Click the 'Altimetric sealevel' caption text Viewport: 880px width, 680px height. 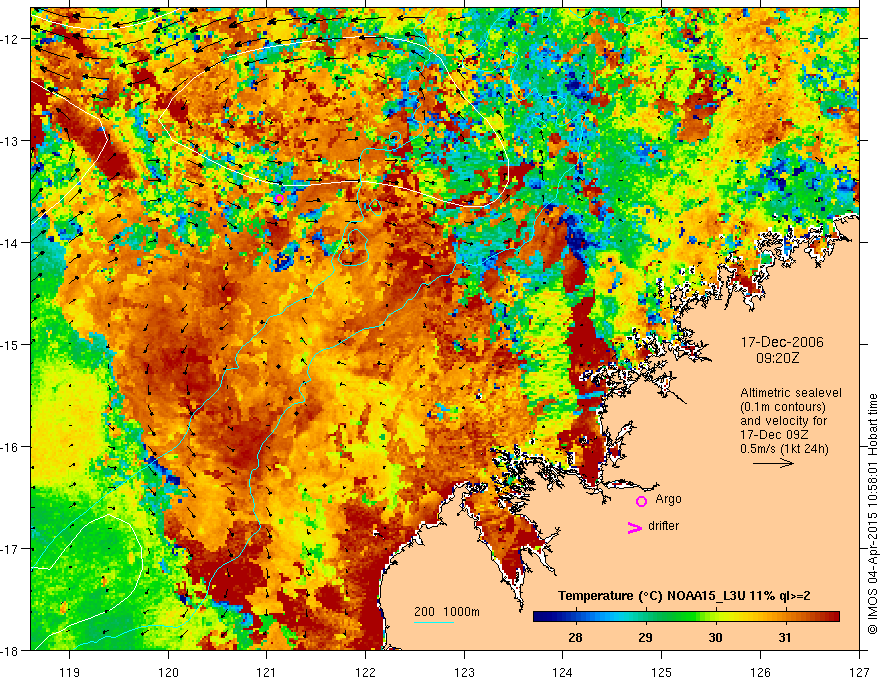(x=791, y=393)
